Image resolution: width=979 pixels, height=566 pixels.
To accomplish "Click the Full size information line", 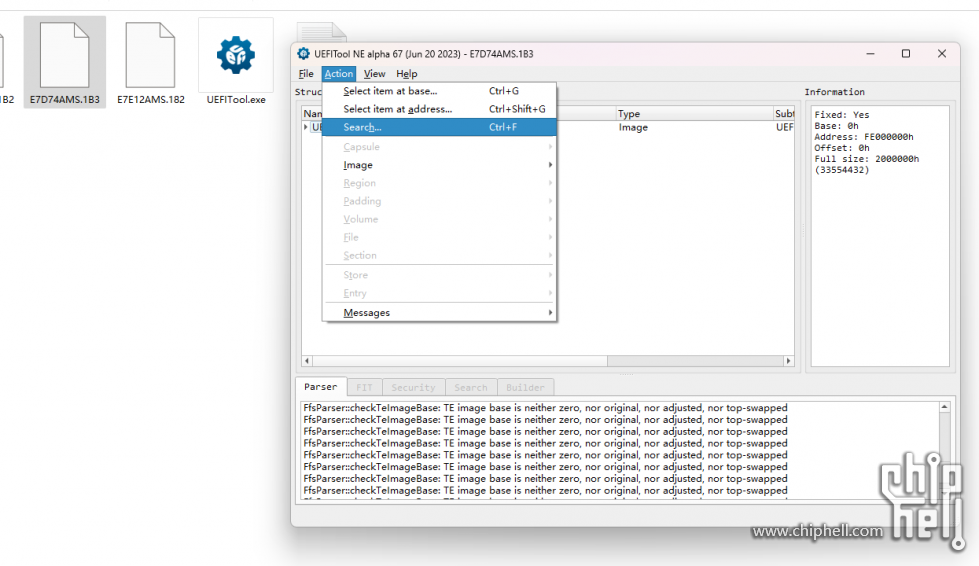I will (x=867, y=165).
